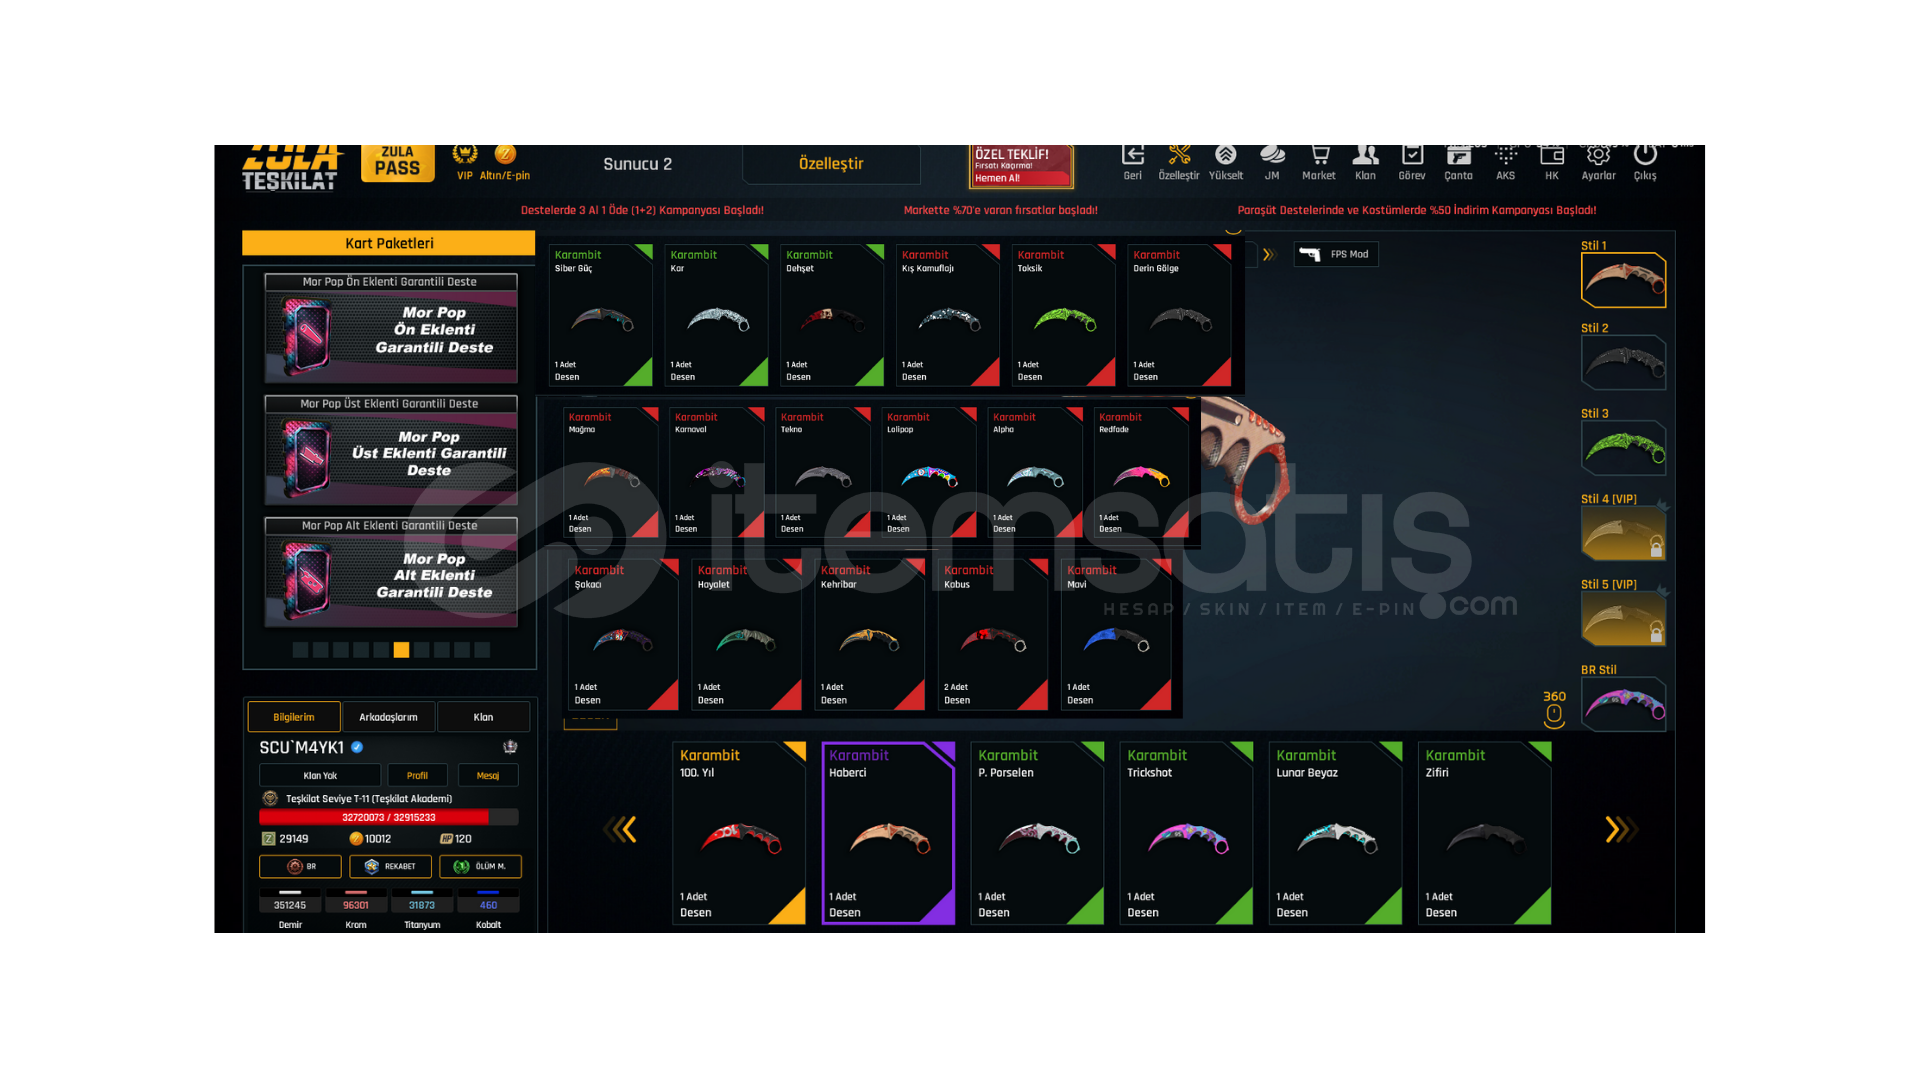Switch to the Bilgilerim tab

coord(294,717)
